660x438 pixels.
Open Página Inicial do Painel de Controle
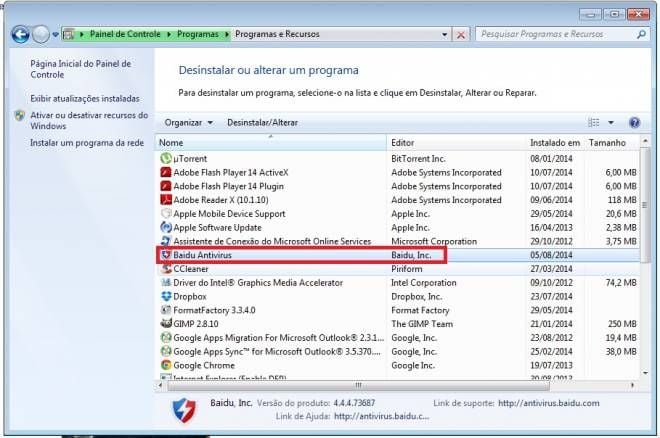[80, 69]
